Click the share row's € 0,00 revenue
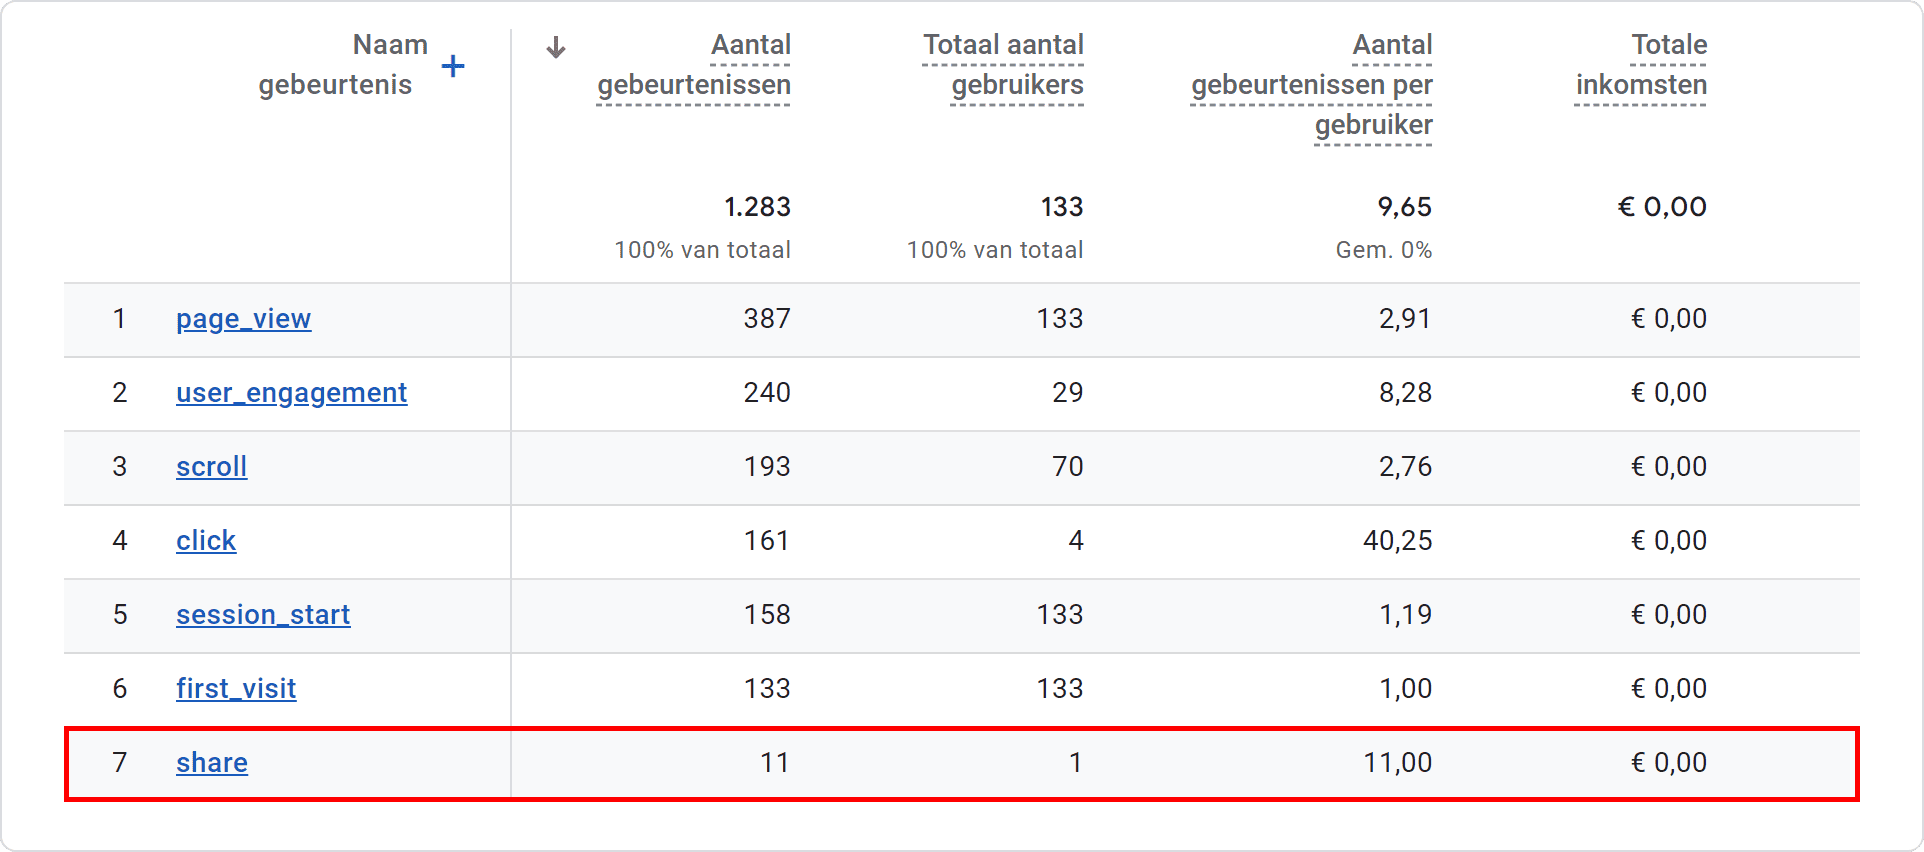1924x852 pixels. (x=1669, y=763)
